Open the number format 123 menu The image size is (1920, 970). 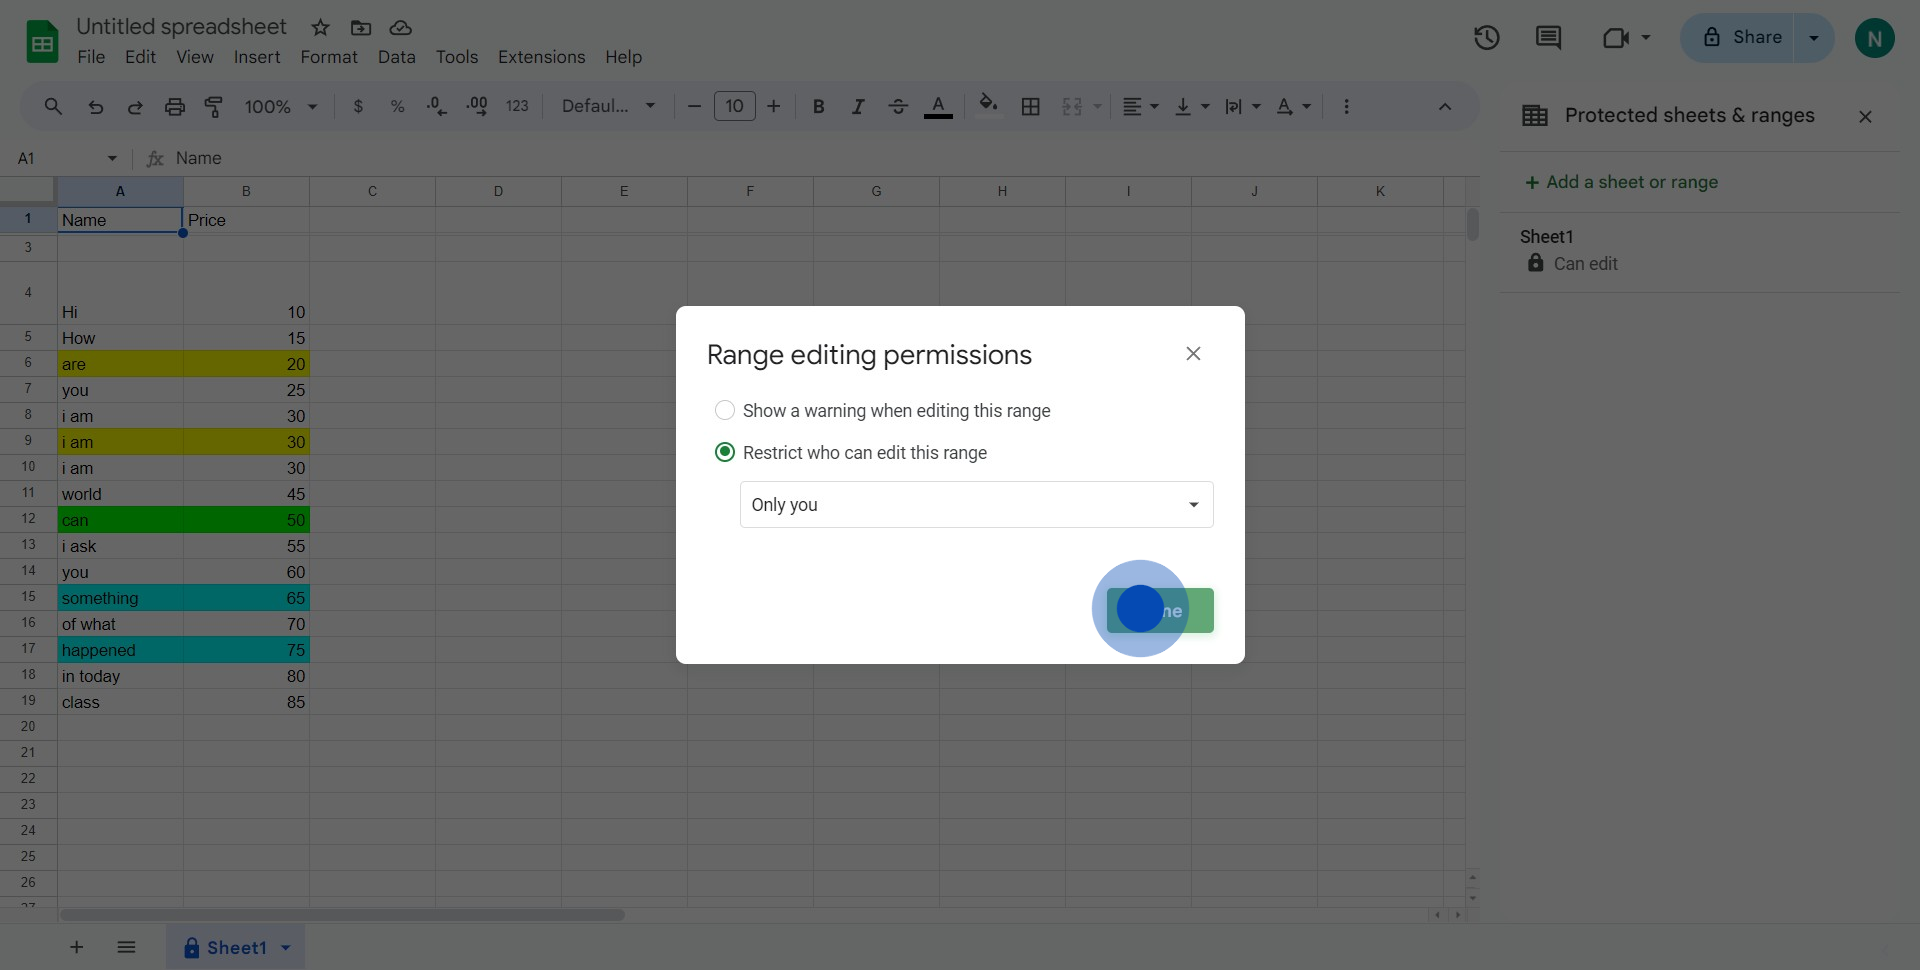(517, 106)
